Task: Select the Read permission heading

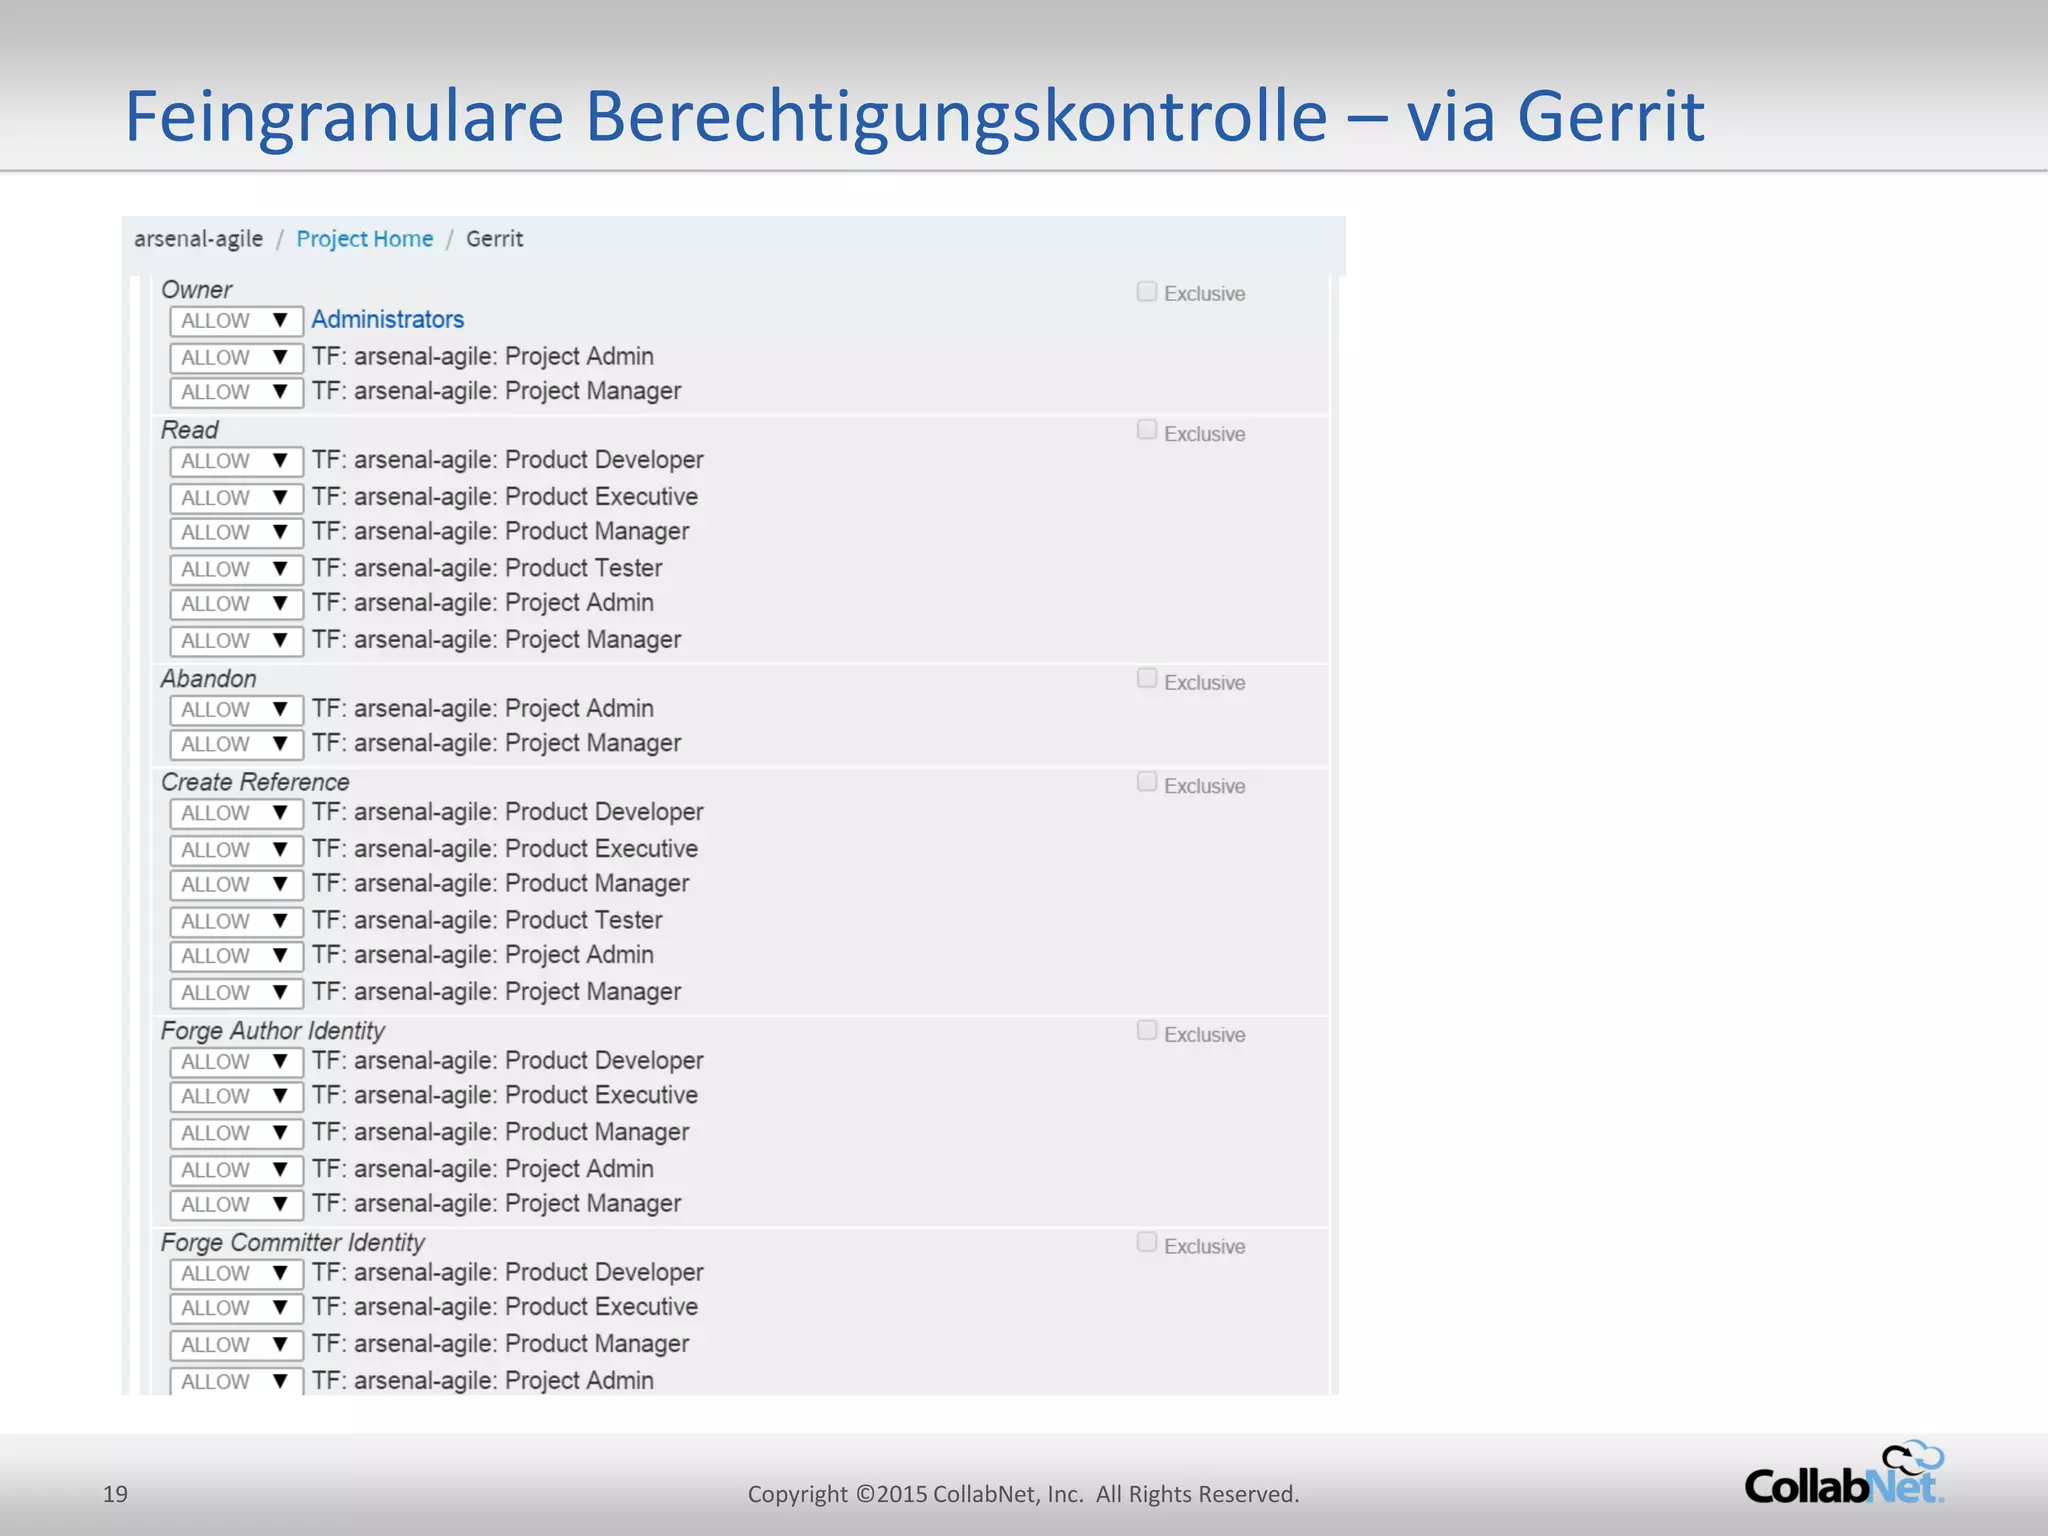Action: [190, 430]
